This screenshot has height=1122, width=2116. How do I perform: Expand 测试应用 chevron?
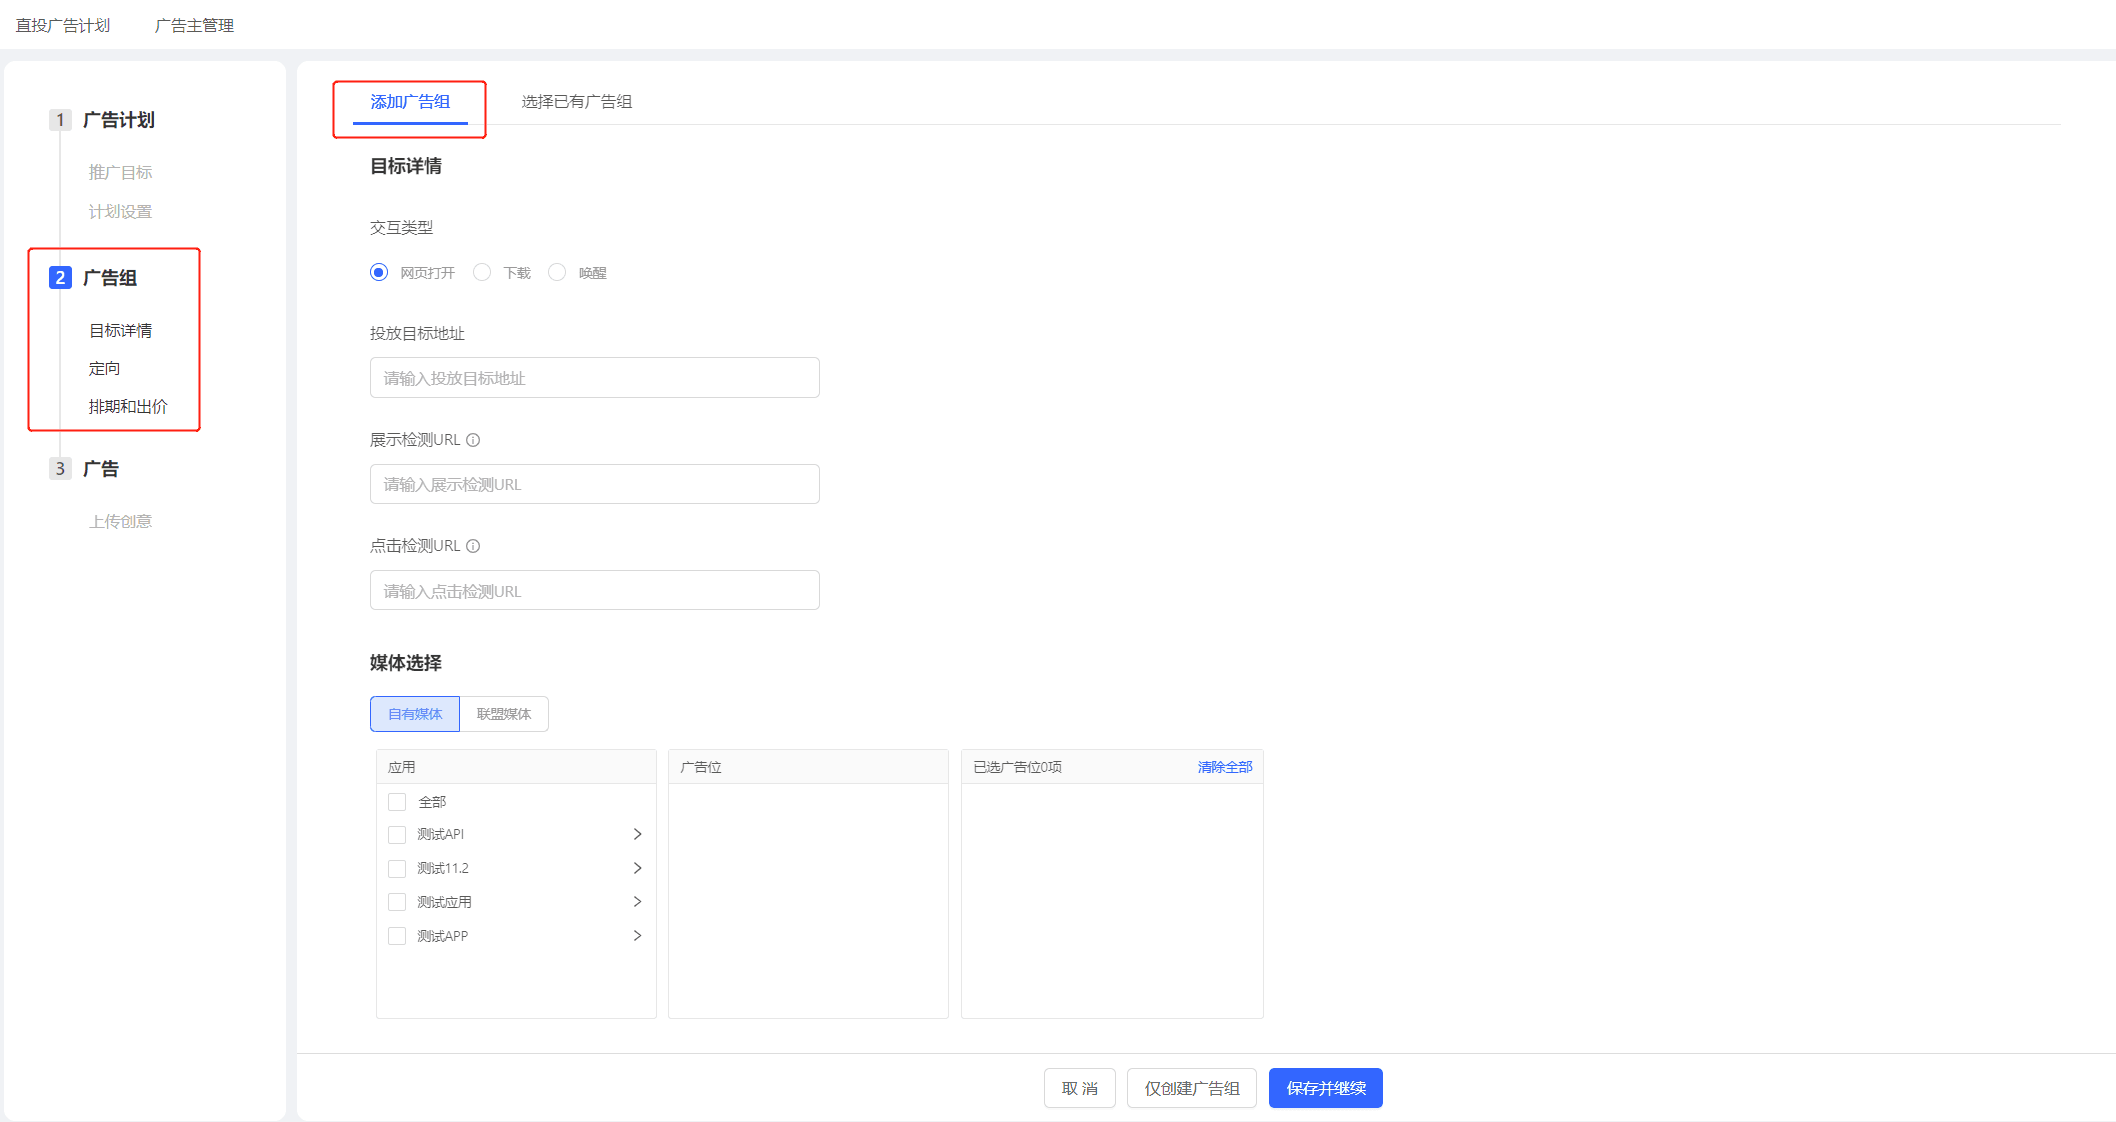pyautogui.click(x=637, y=902)
